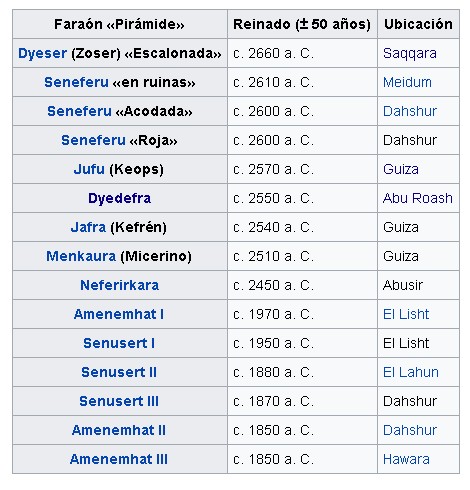Open the Neferirkara link
The height and width of the screenshot is (490, 470).
click(x=119, y=285)
